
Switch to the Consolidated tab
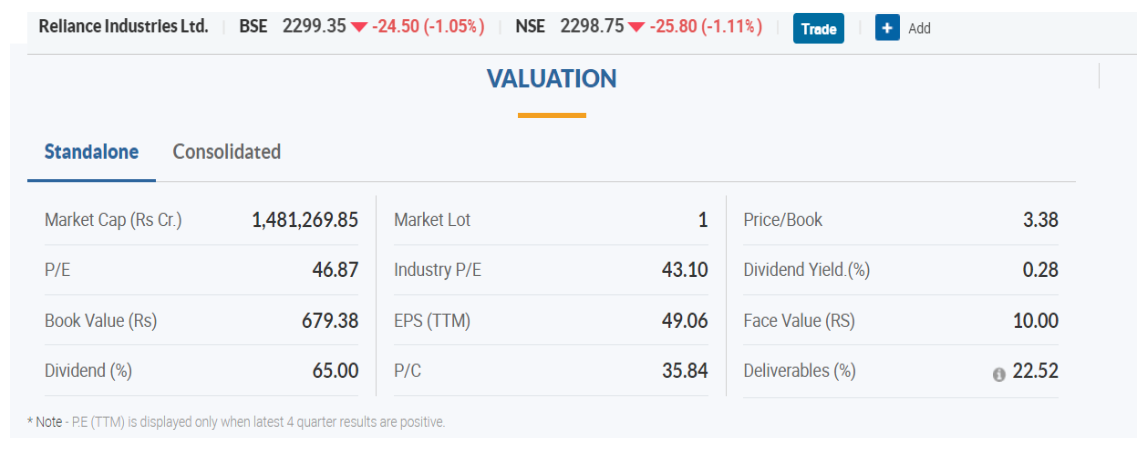tap(226, 152)
